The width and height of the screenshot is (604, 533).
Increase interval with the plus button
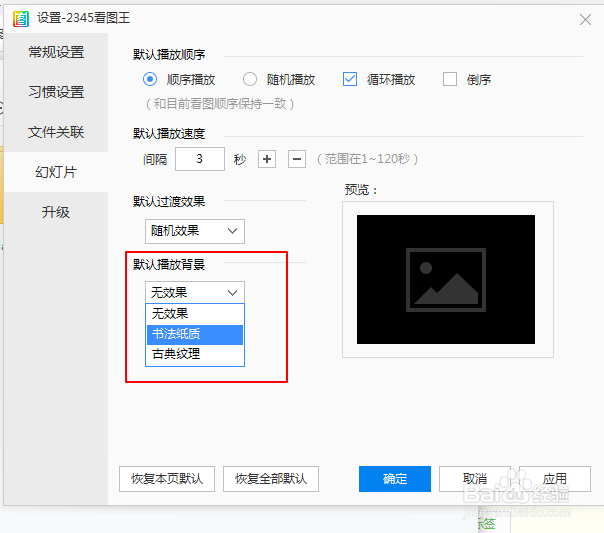pyautogui.click(x=267, y=159)
